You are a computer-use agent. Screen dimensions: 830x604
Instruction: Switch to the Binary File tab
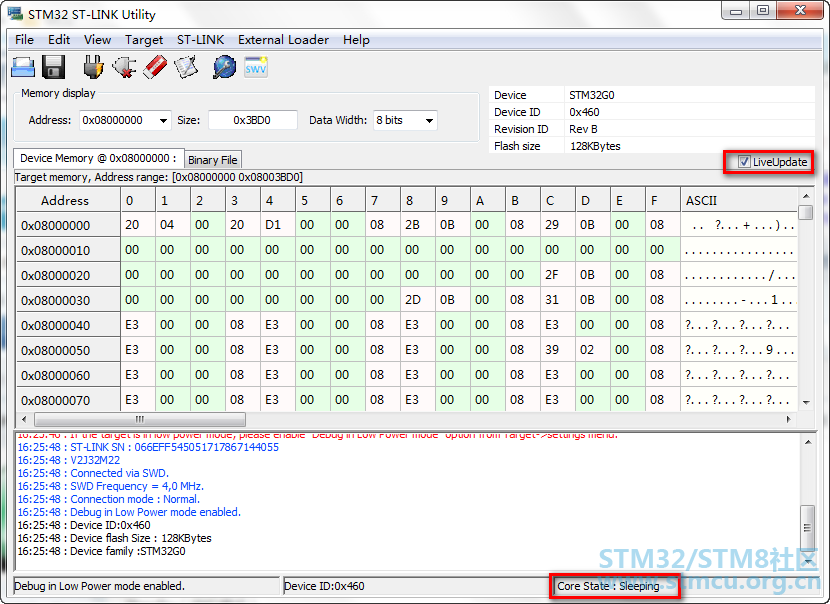[213, 160]
